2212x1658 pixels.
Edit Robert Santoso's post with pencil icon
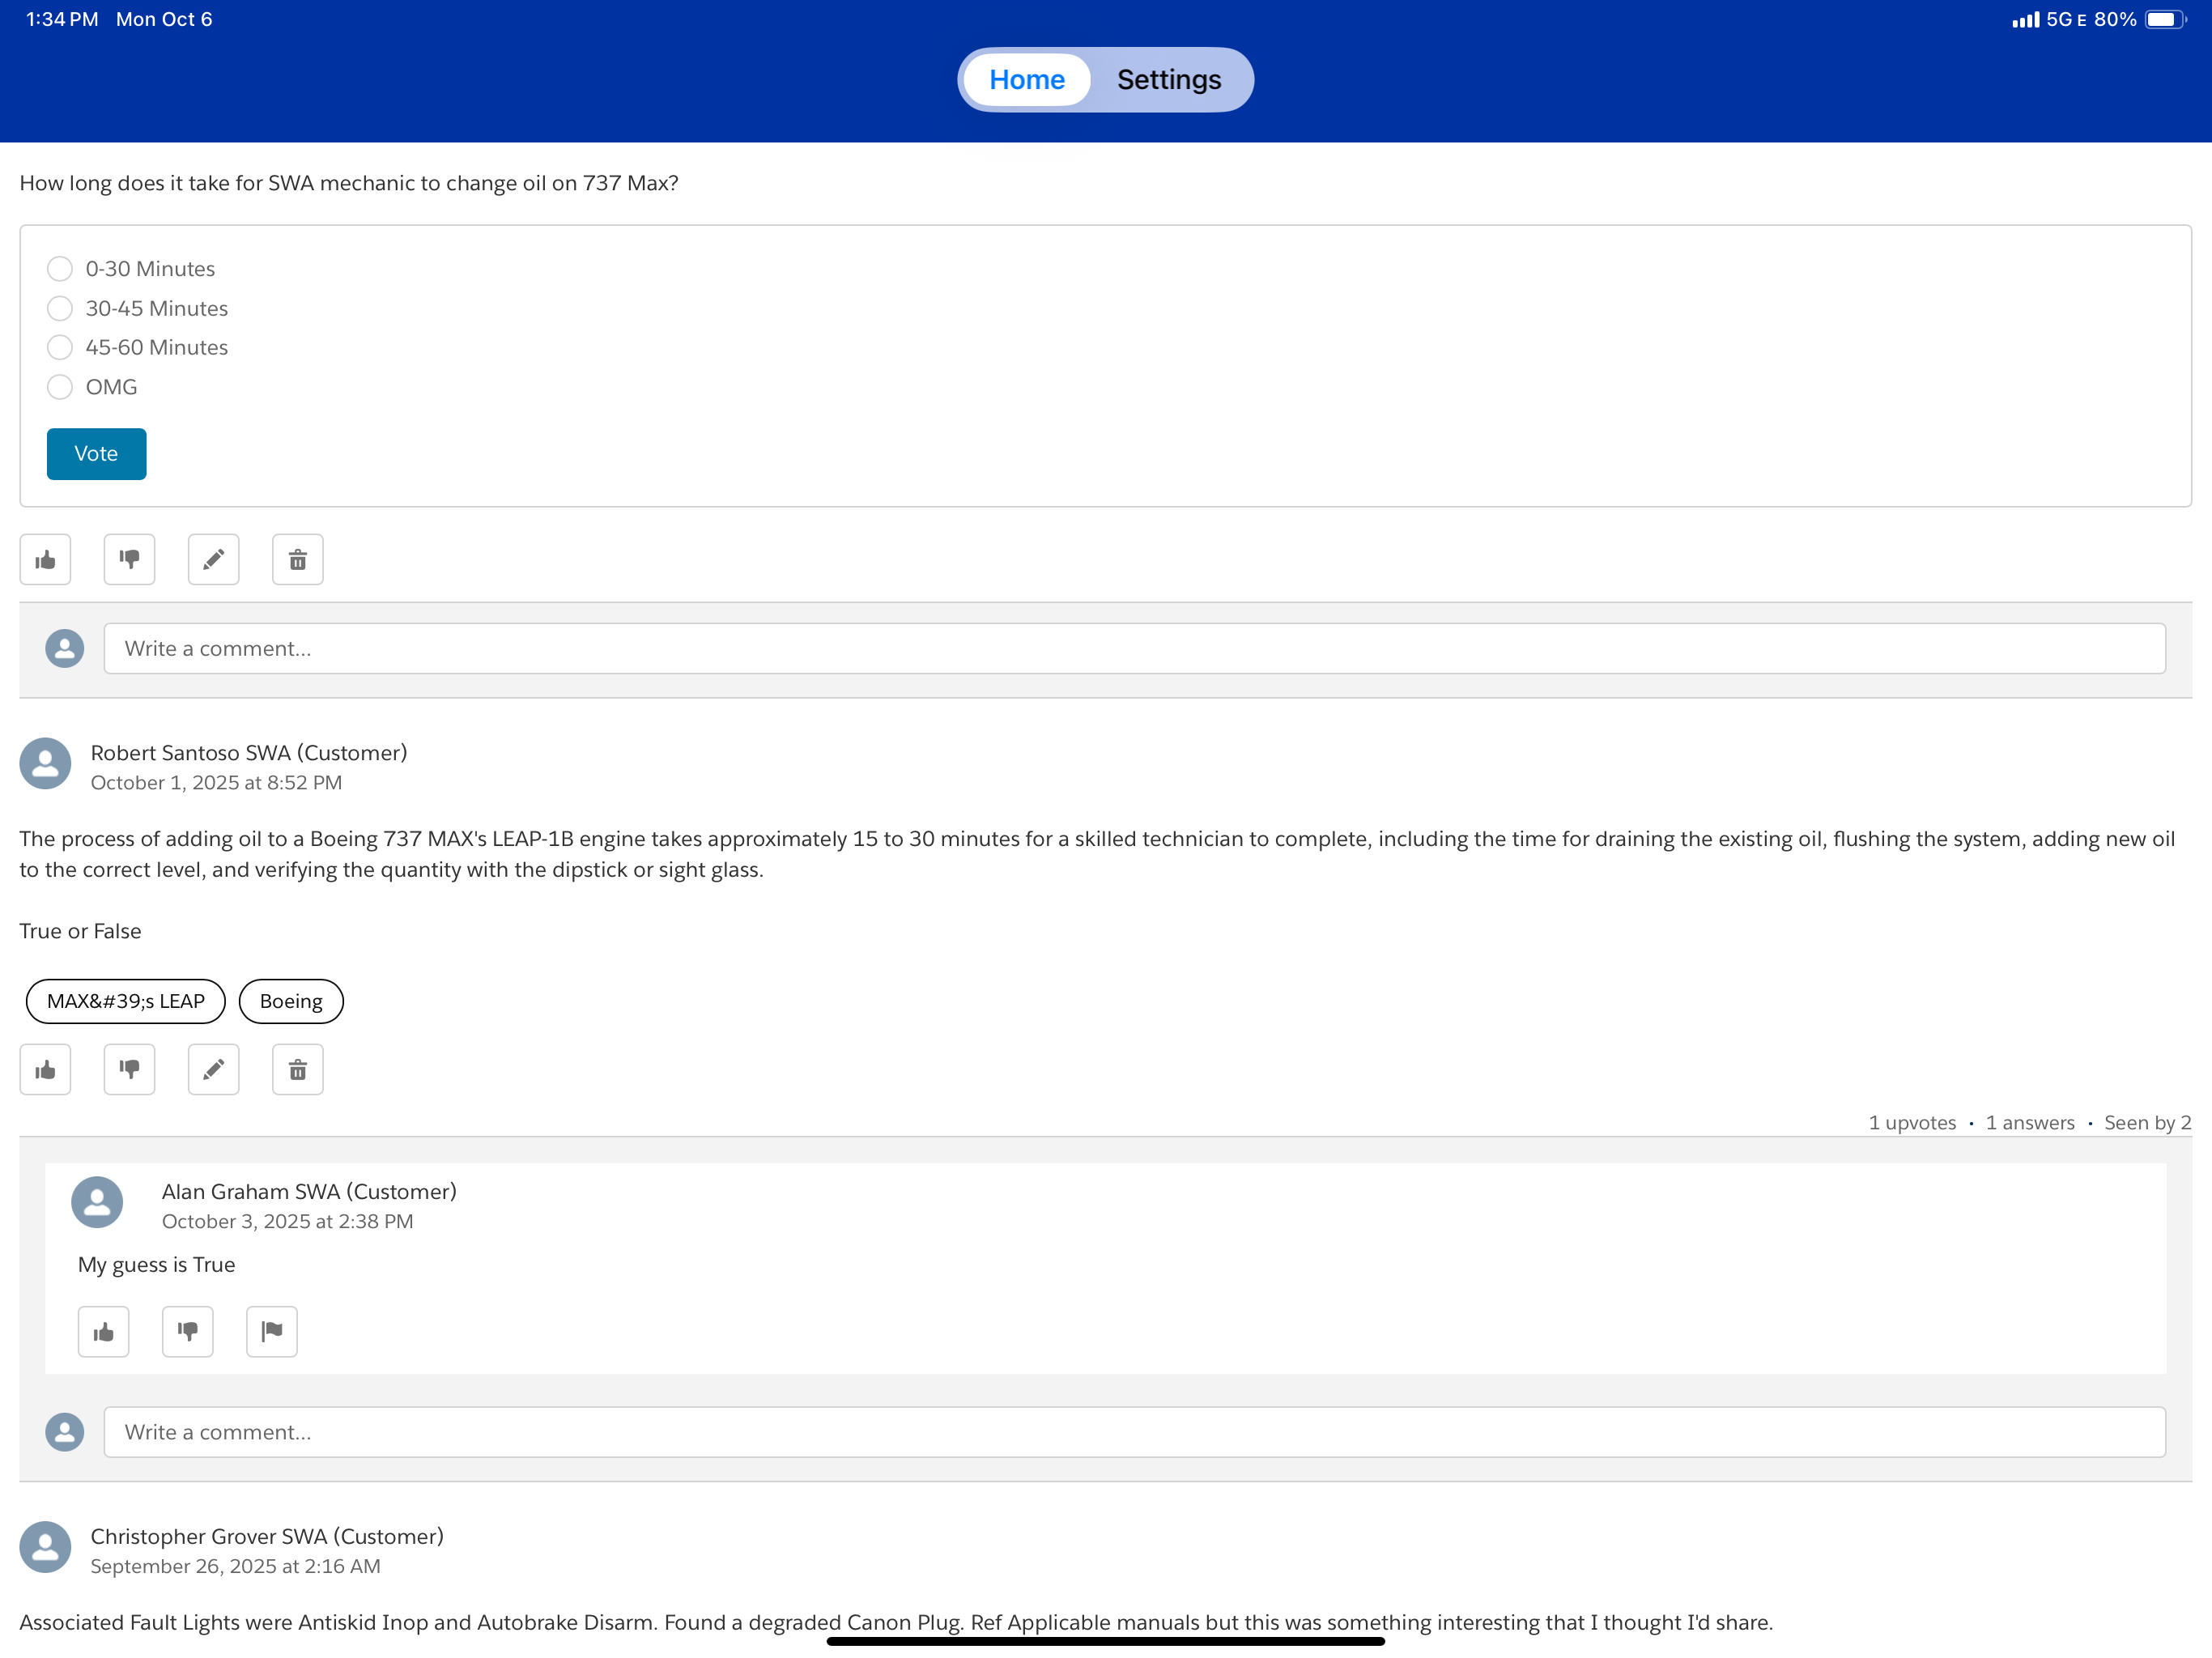pos(214,1070)
